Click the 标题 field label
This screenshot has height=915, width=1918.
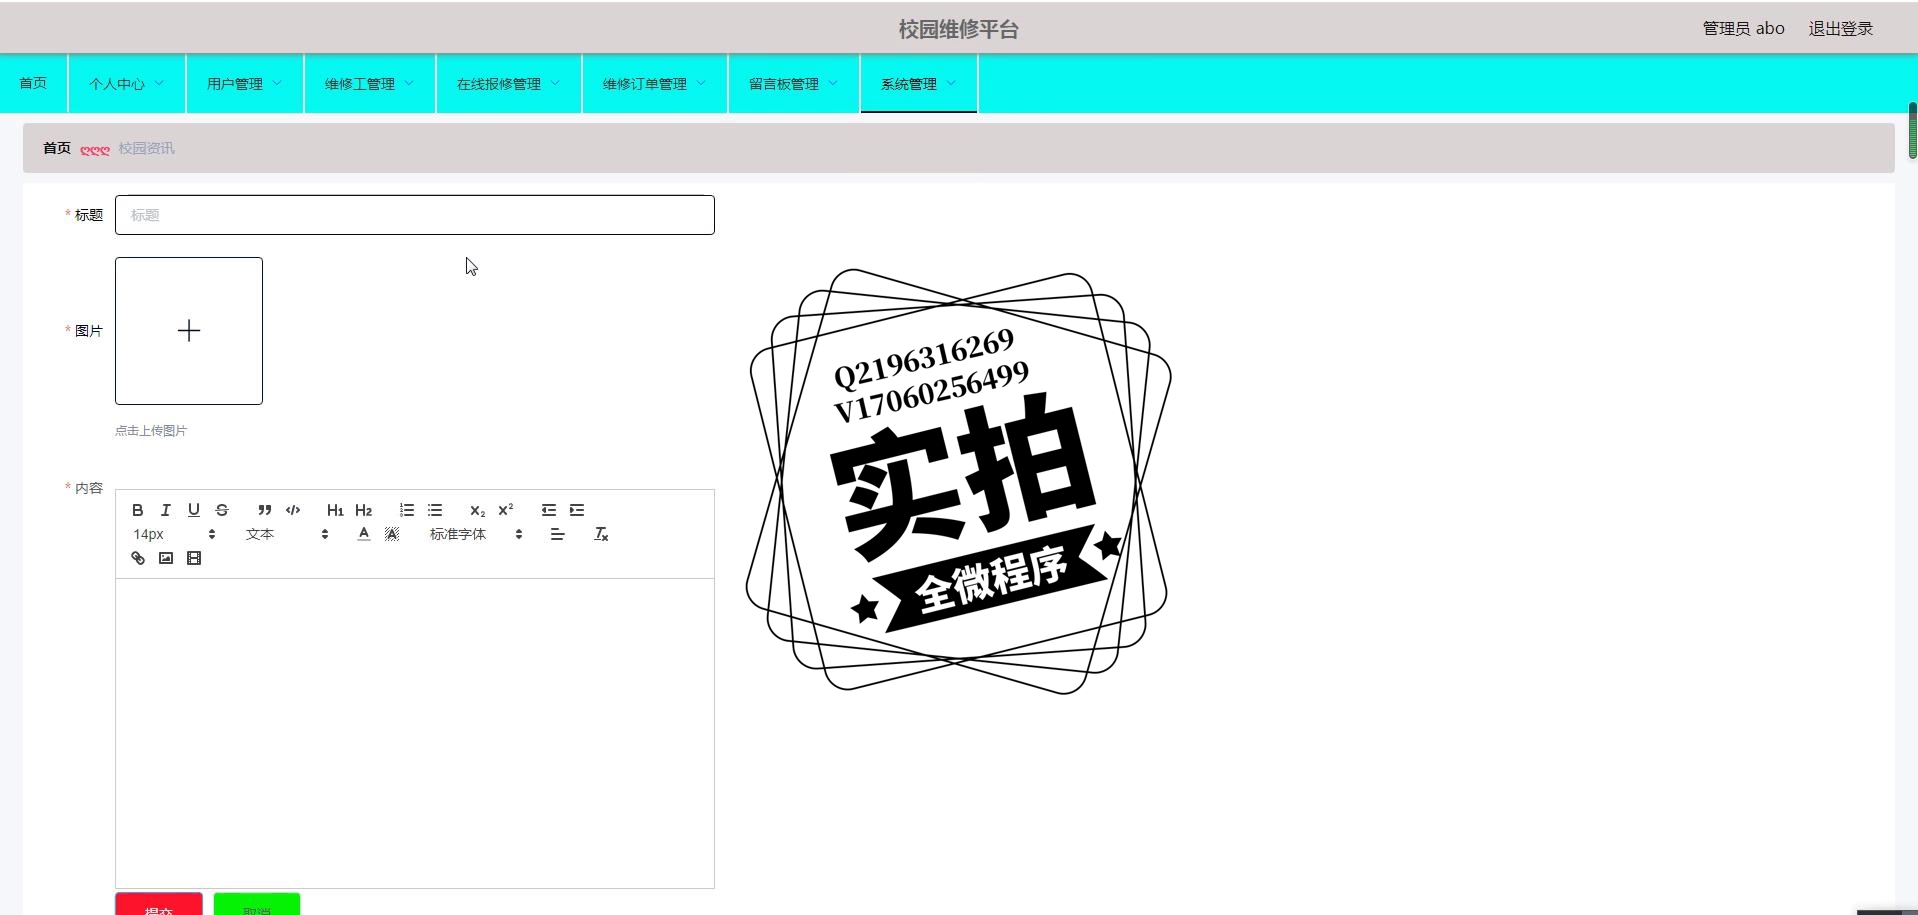pos(89,215)
